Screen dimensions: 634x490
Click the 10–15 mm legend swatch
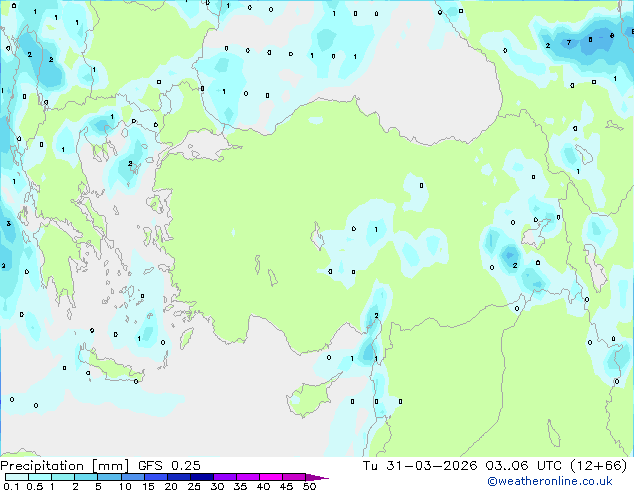132,477
